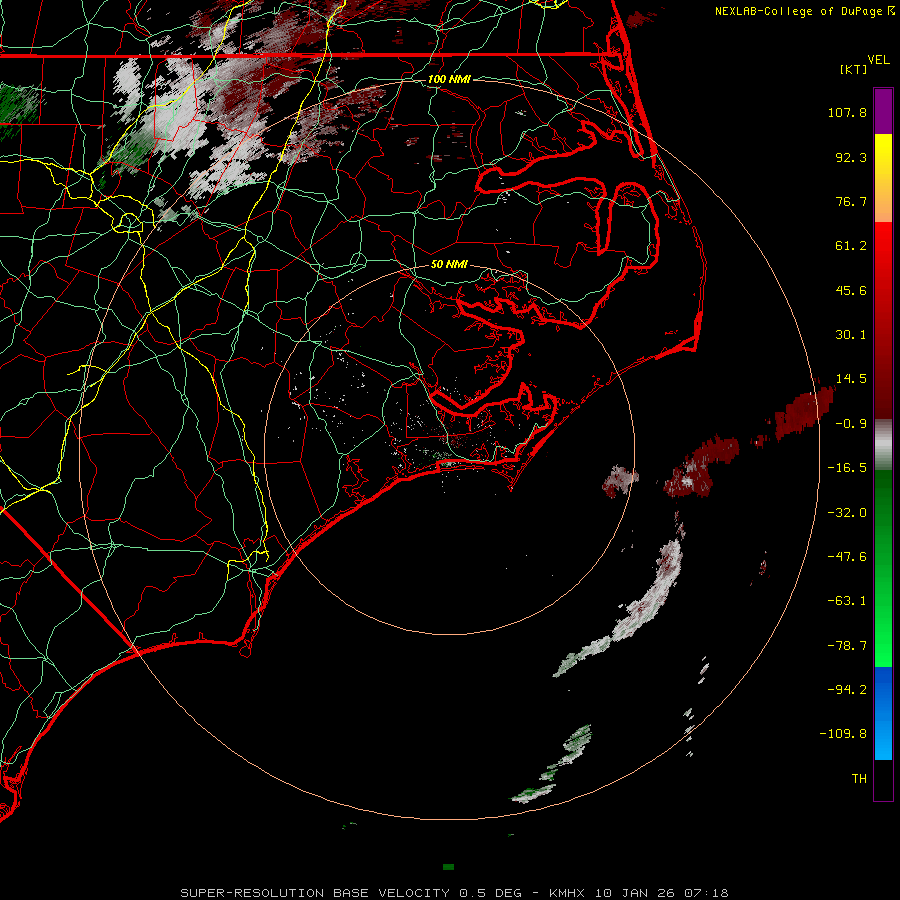Click the 14.5 velocity scale value
The image size is (900, 900).
click(851, 379)
